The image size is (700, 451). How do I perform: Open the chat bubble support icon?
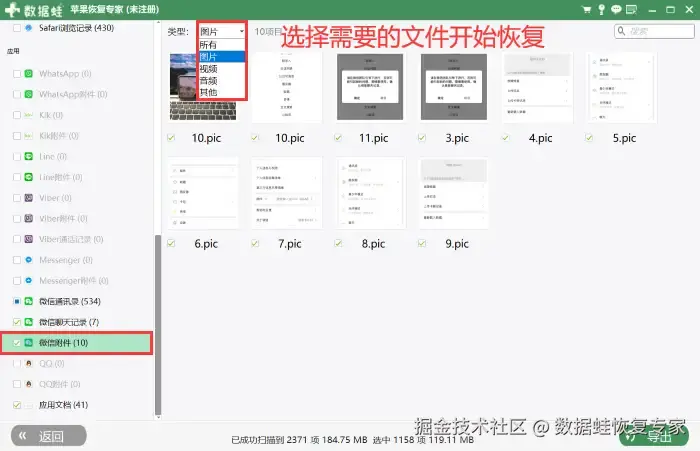pyautogui.click(x=616, y=9)
